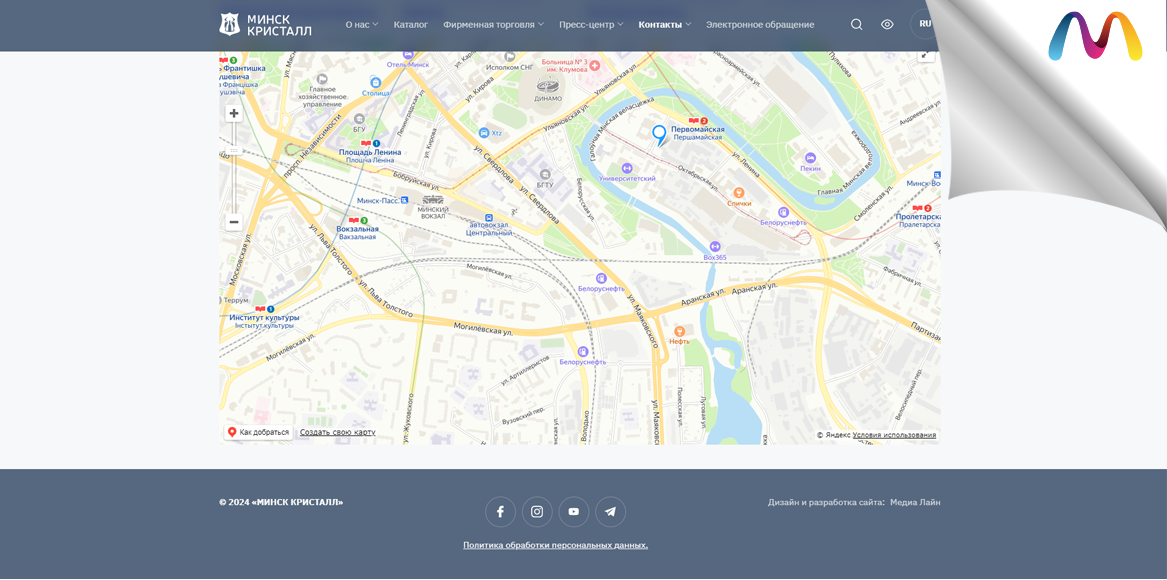Open the Условия использования link
The width and height of the screenshot is (1167, 580).
point(895,435)
